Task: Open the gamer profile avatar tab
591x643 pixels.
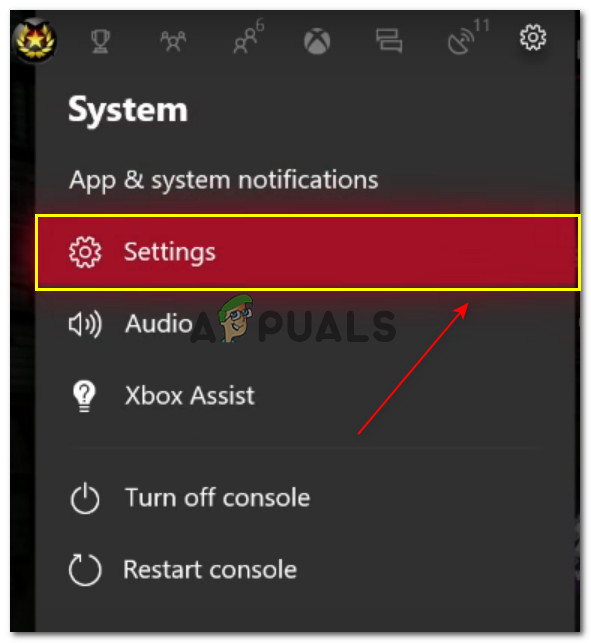Action: coord(35,40)
